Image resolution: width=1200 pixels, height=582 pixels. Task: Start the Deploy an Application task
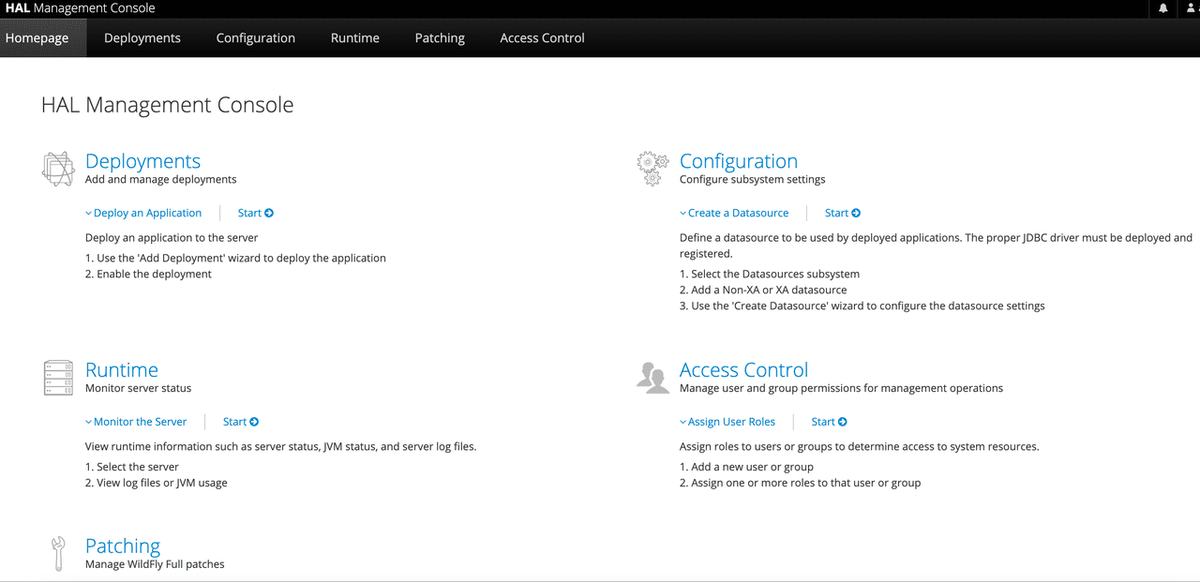[256, 213]
